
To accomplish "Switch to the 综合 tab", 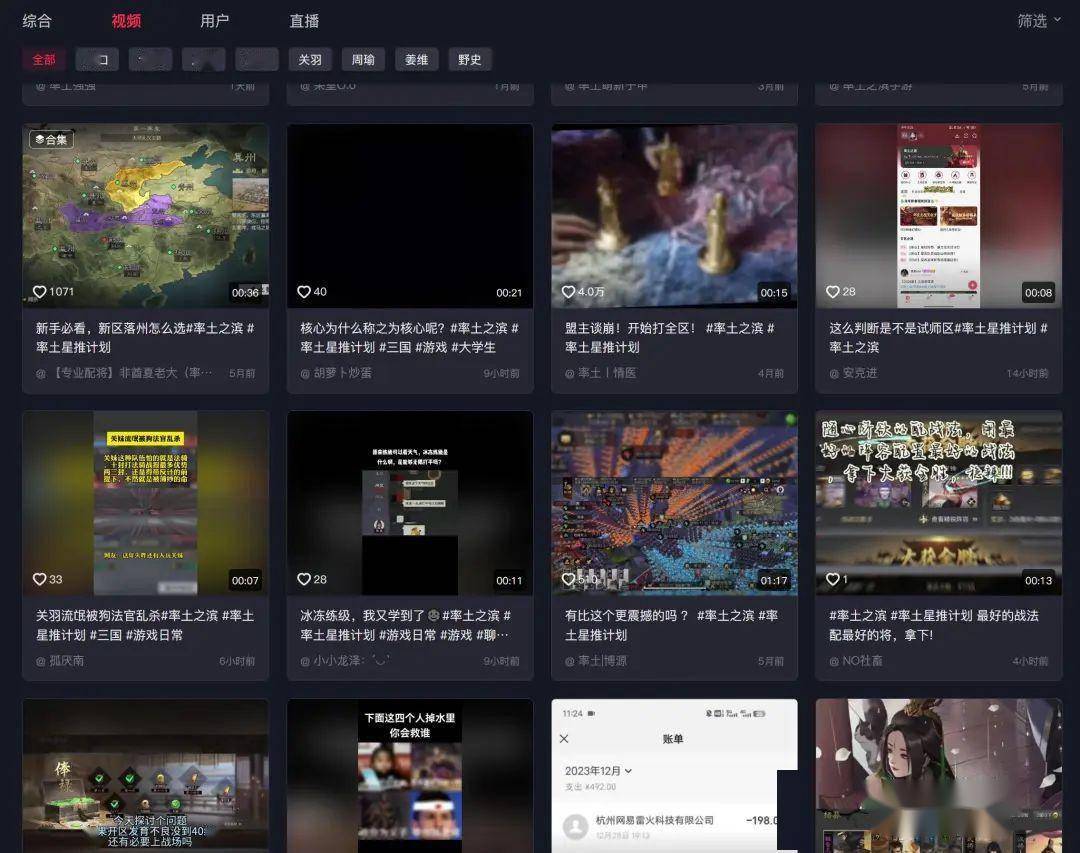I will click(x=37, y=21).
